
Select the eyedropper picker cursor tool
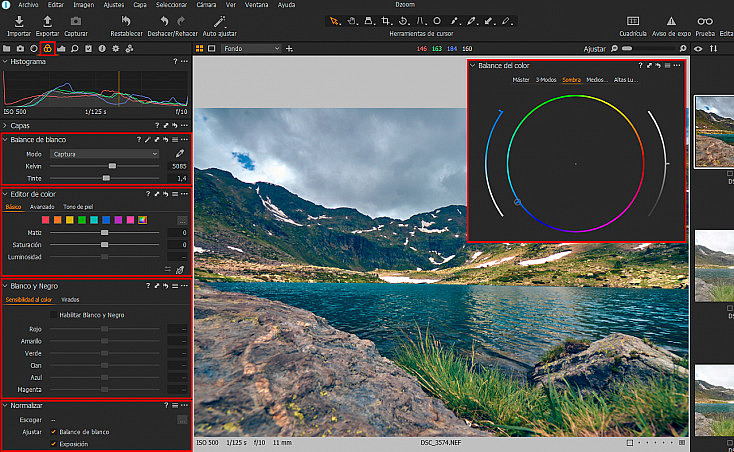tap(454, 21)
